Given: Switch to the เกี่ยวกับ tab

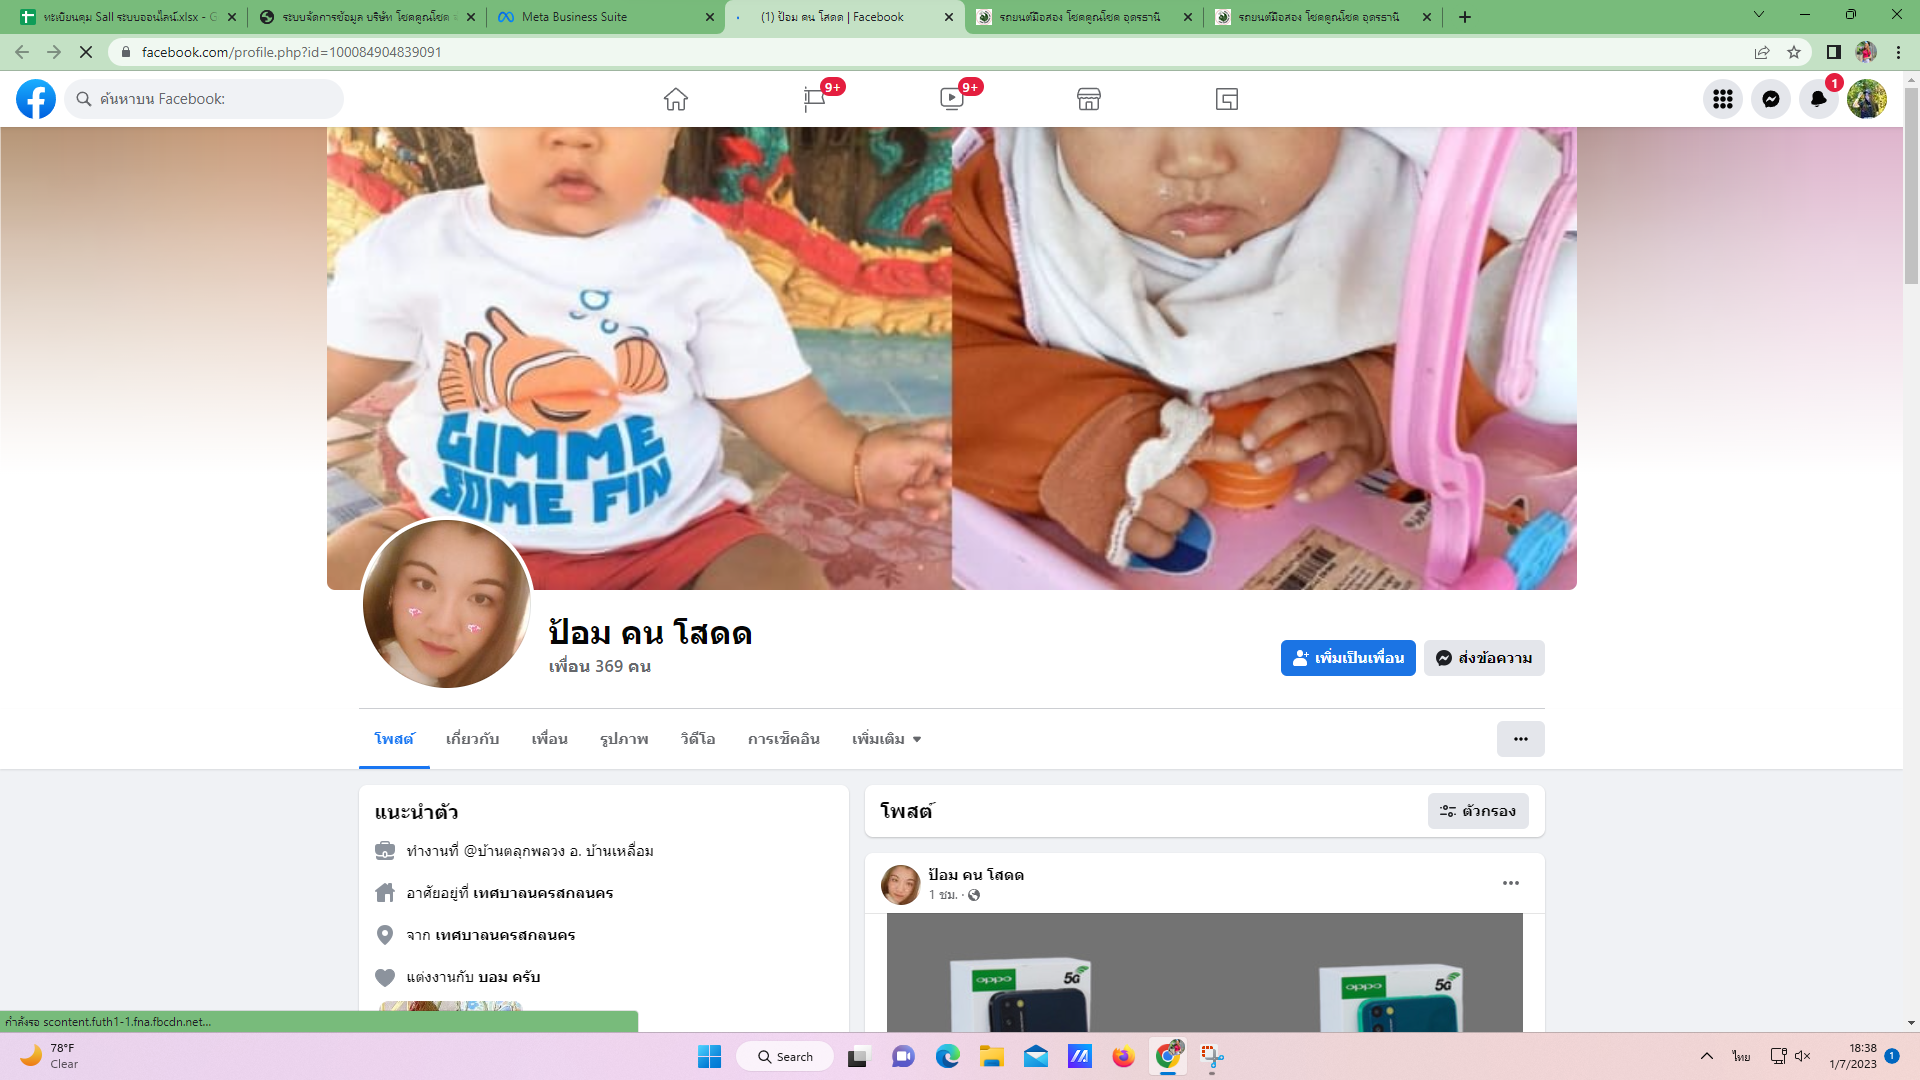Looking at the screenshot, I should 472,739.
